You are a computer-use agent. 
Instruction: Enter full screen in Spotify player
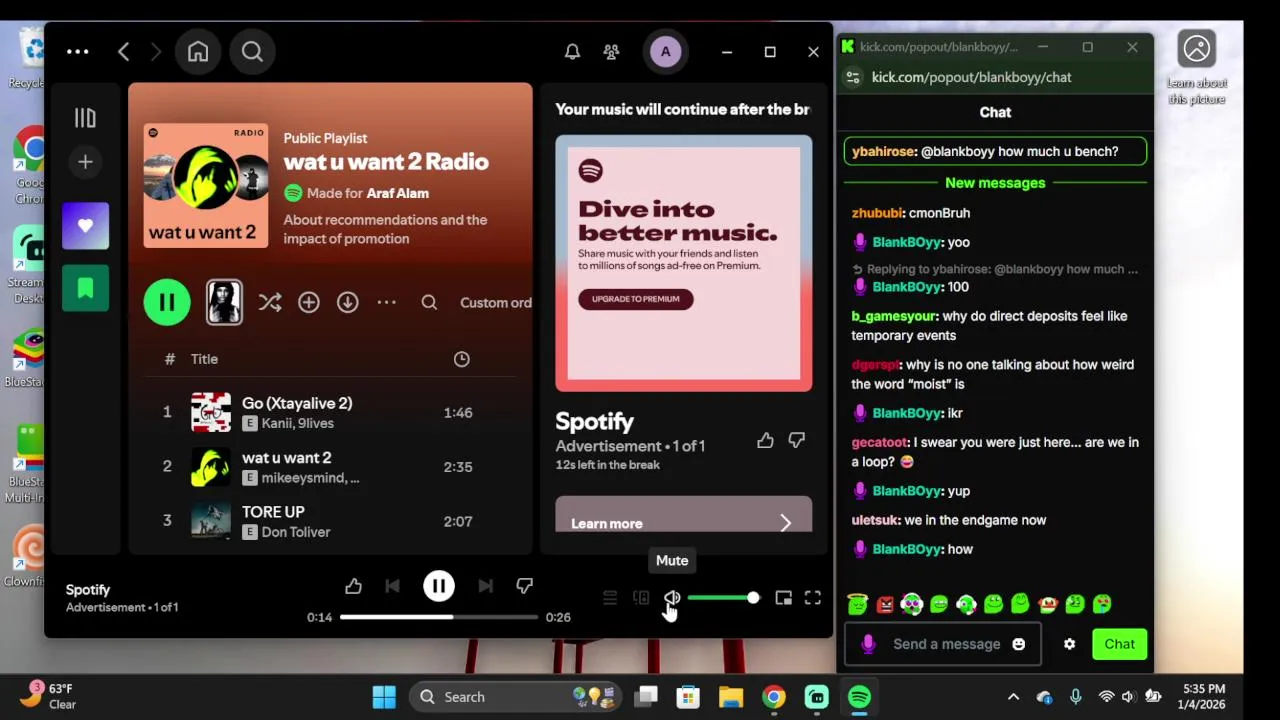tap(813, 598)
